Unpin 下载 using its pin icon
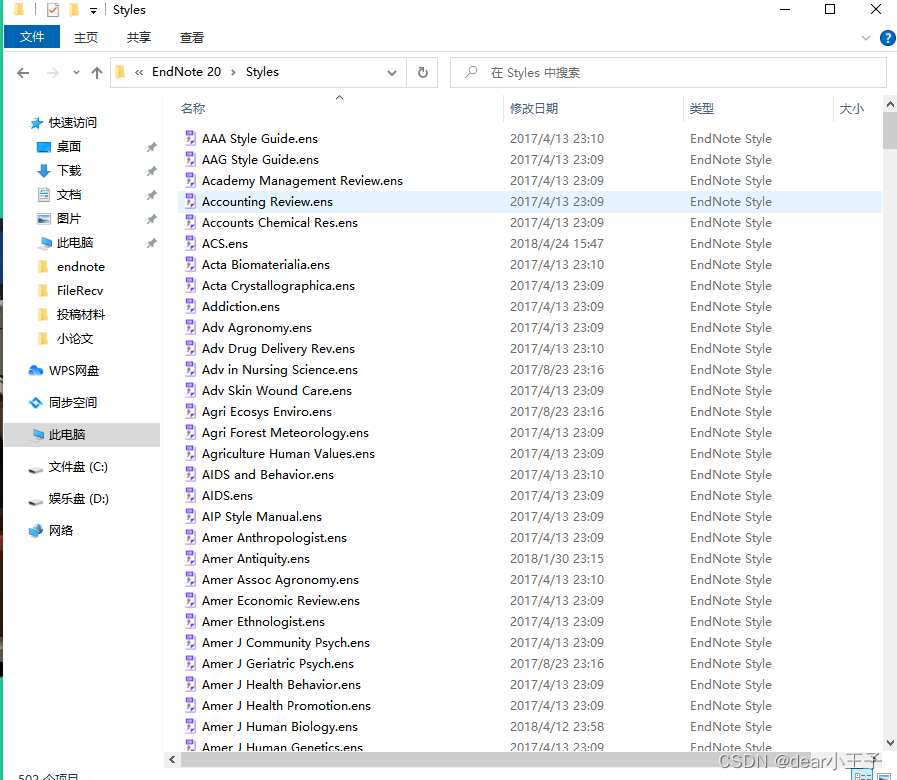 click(152, 171)
